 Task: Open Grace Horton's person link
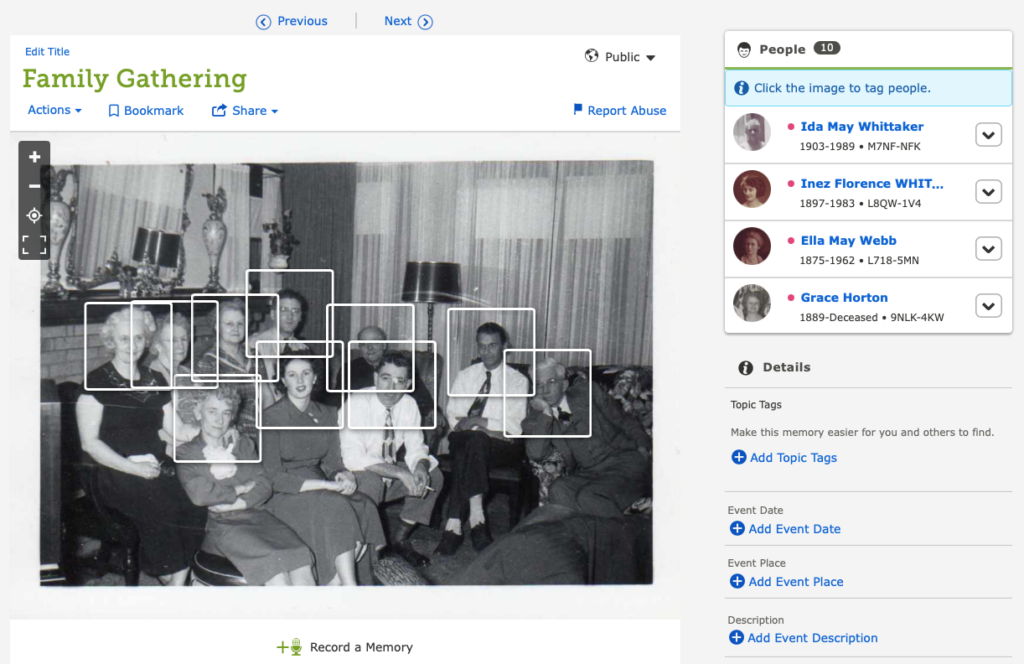[844, 298]
